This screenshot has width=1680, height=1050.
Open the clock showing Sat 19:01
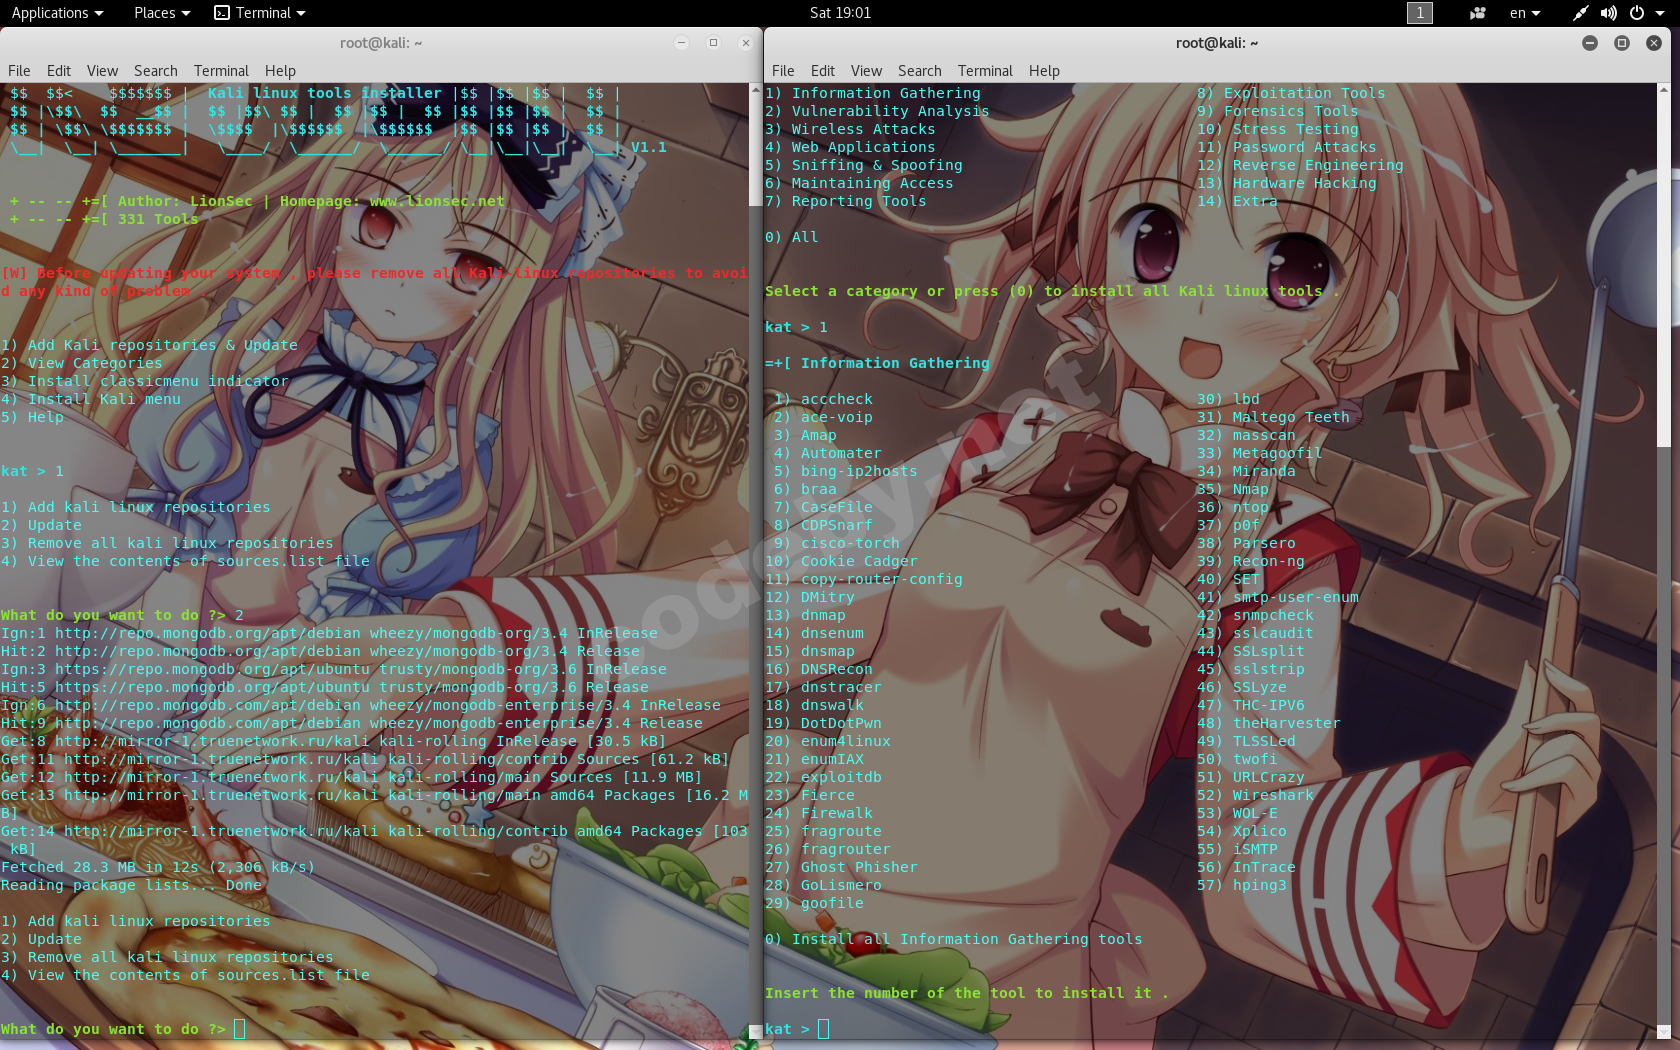[x=840, y=13]
